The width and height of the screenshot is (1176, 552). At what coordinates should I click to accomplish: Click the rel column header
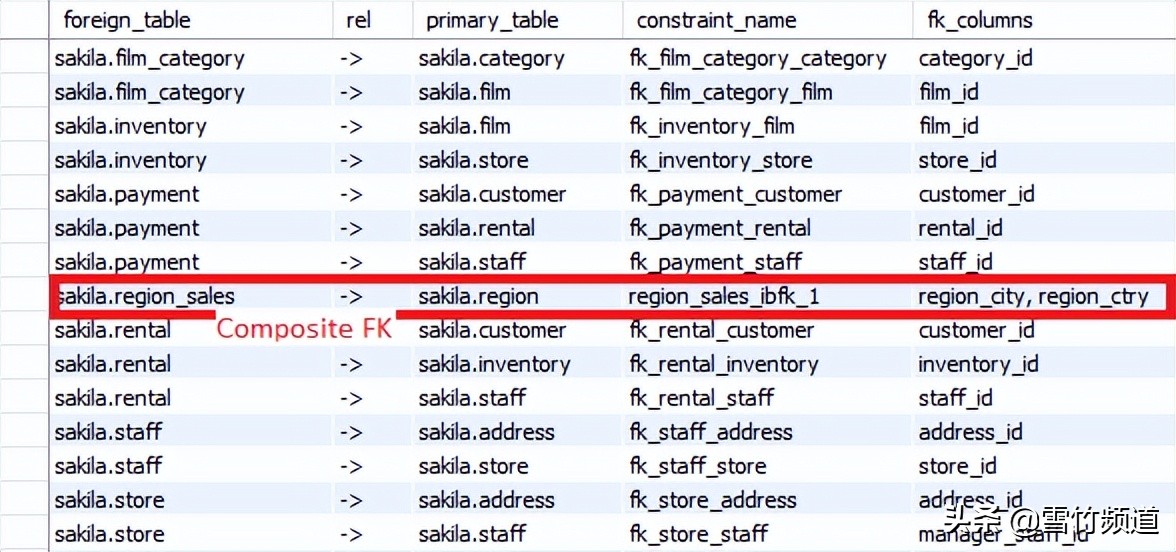tap(358, 20)
